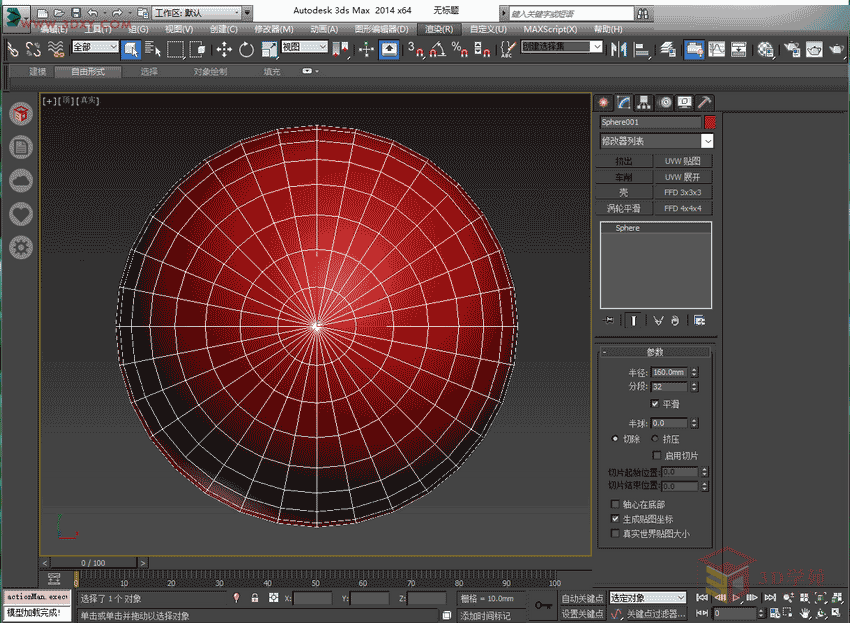Open the Utilities hammer panel tab
The width and height of the screenshot is (850, 623).
(705, 102)
